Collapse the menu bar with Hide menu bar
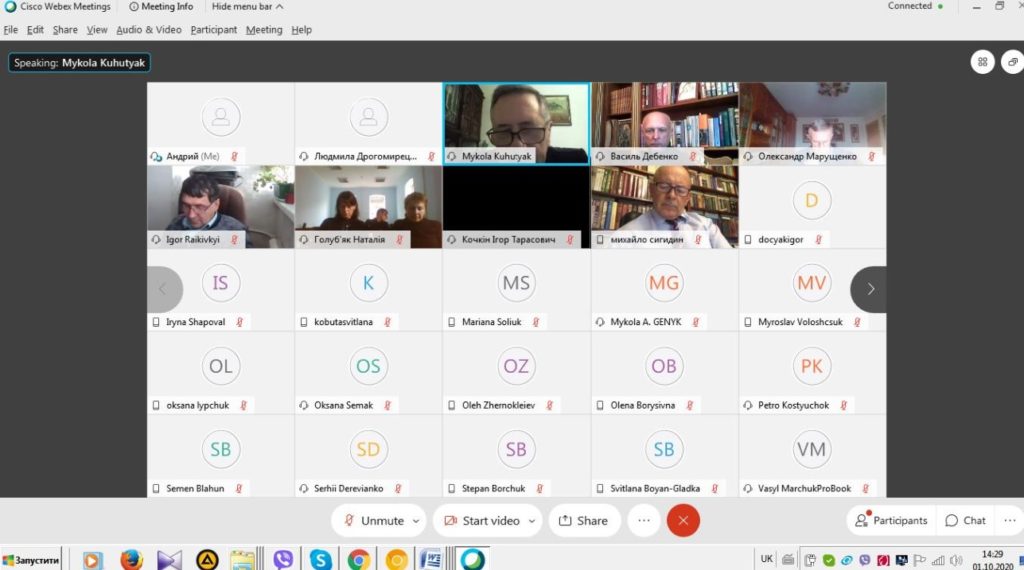The width and height of the screenshot is (1024, 570). coord(247,6)
